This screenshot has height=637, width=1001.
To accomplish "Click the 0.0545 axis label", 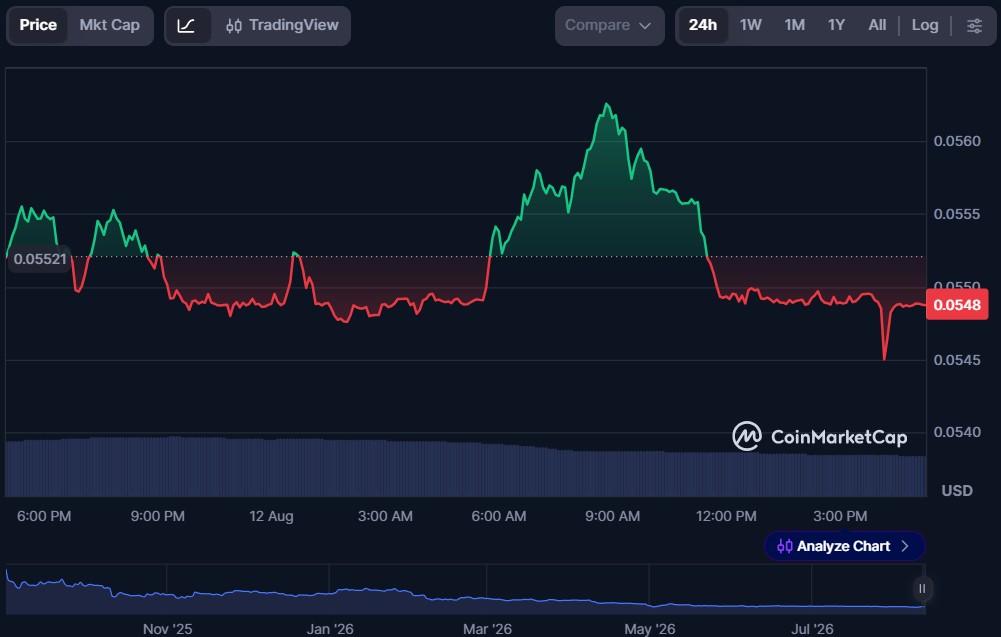I will (x=957, y=360).
